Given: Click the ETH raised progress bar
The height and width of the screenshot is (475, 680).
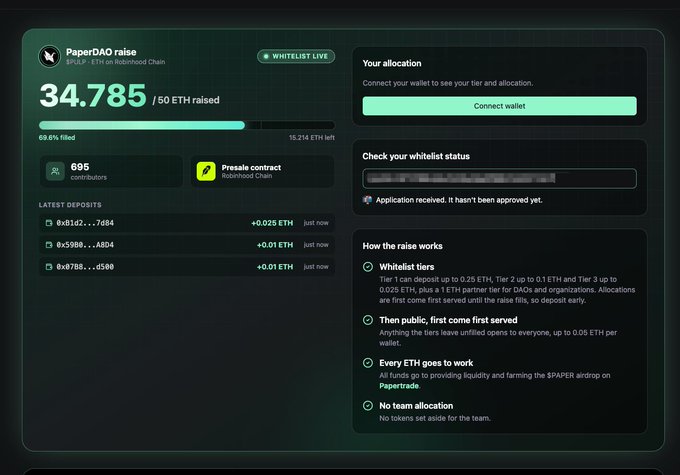Looking at the screenshot, I should [187, 125].
